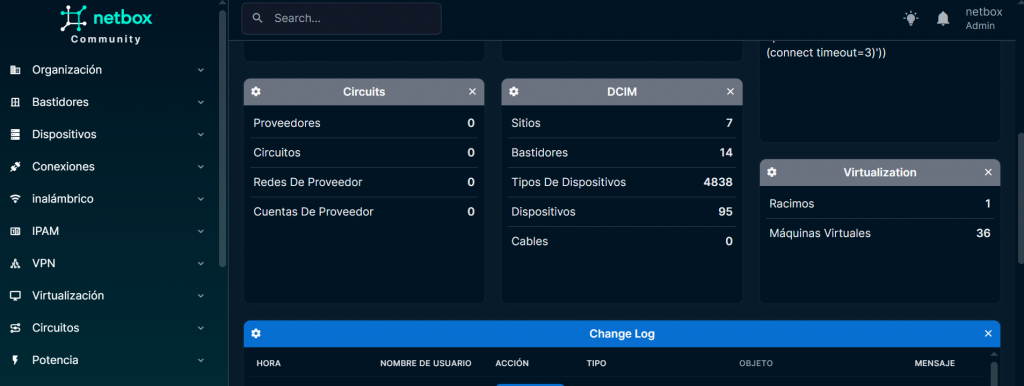Screen dimensions: 1024x386
Task: Expand the Conexiones menu chevron
Action: tap(200, 167)
